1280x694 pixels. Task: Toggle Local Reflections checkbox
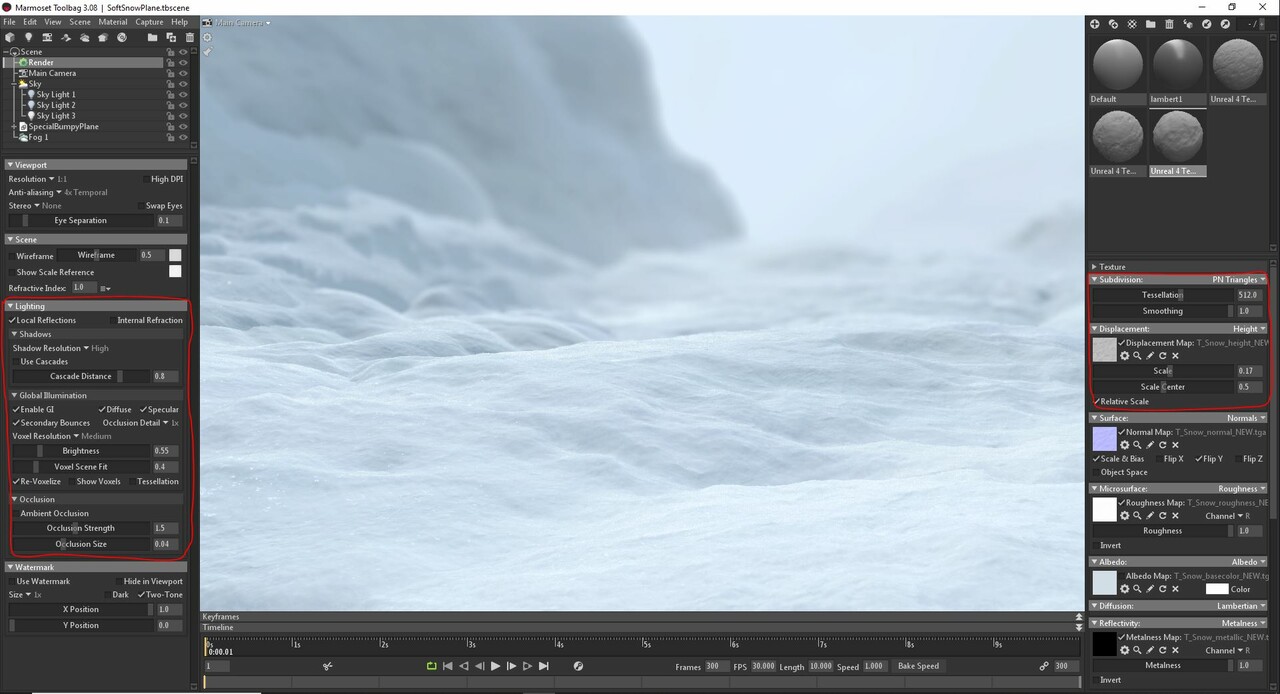click(x=12, y=320)
